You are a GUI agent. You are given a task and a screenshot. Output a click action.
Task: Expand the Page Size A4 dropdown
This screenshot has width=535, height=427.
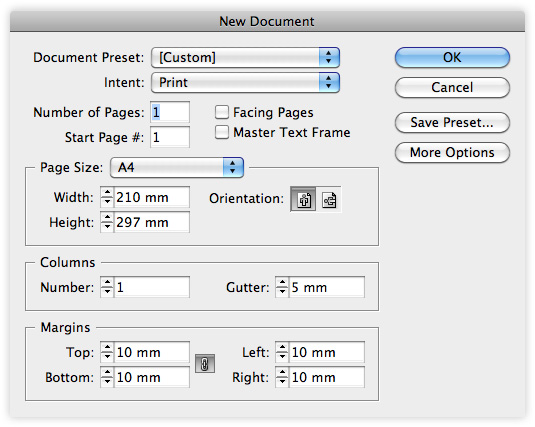coord(177,167)
